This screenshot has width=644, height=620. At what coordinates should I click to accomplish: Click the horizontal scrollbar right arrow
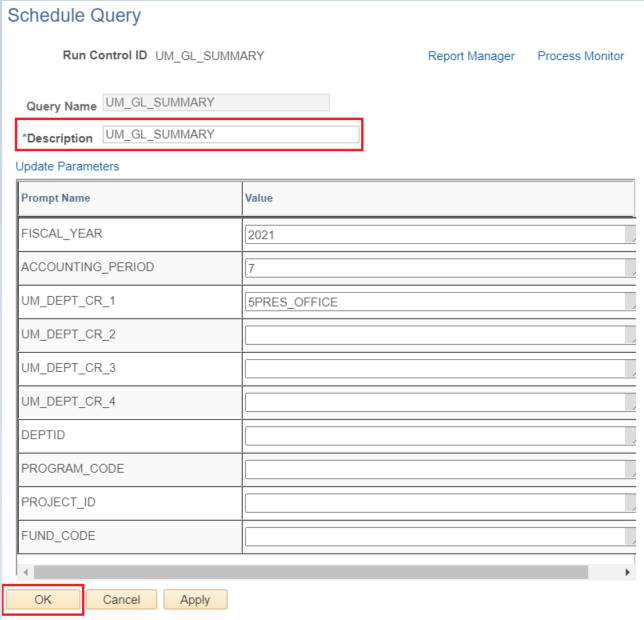[x=627, y=572]
